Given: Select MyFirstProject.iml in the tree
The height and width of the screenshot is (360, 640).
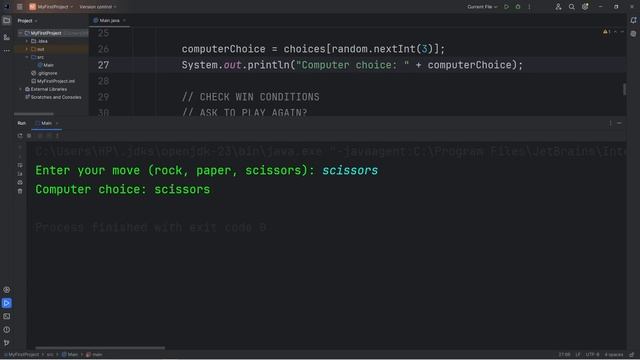Looking at the screenshot, I should [x=53, y=81].
